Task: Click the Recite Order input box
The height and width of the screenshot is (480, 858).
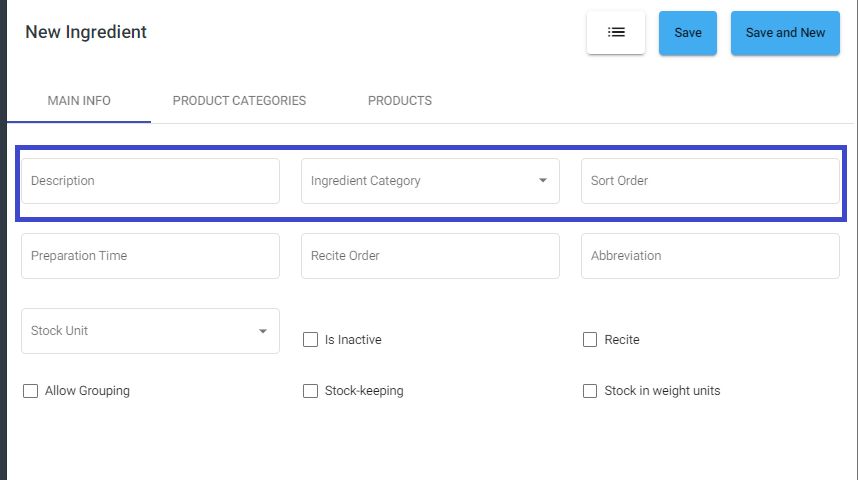Action: [x=430, y=256]
